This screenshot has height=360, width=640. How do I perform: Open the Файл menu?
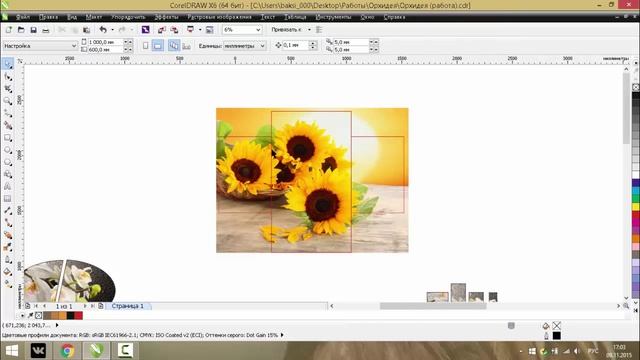(23, 17)
